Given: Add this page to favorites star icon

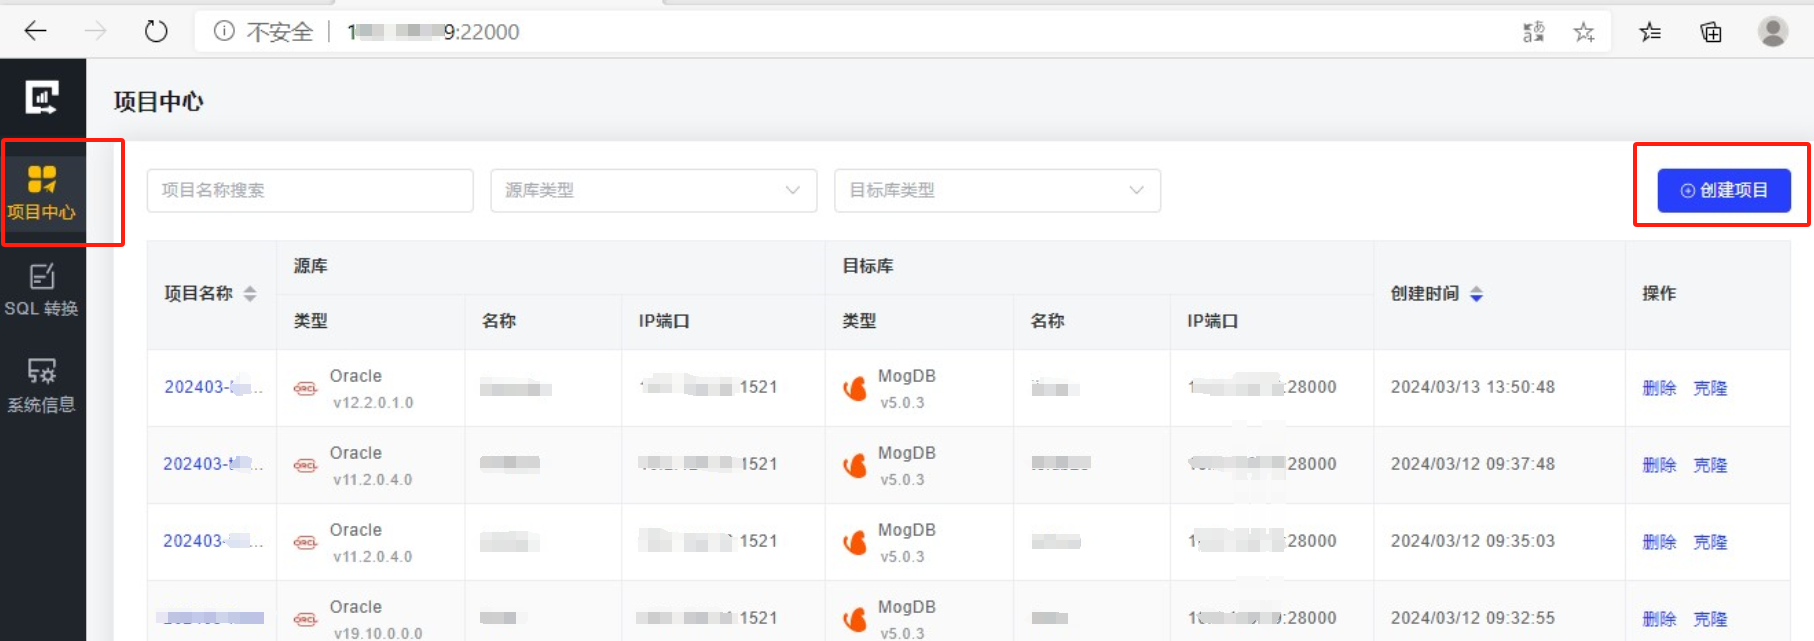Looking at the screenshot, I should tap(1584, 32).
